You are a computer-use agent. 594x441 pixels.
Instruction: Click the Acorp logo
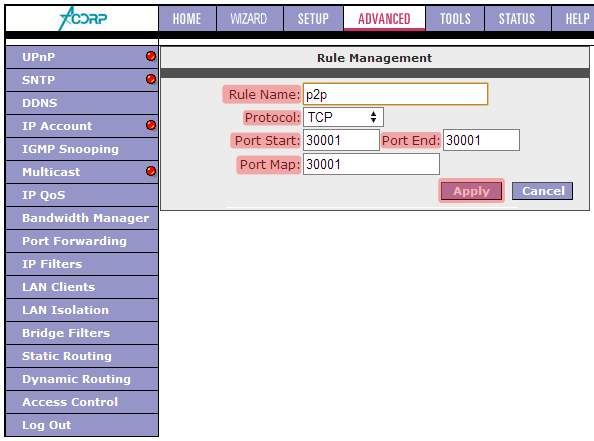[x=83, y=18]
